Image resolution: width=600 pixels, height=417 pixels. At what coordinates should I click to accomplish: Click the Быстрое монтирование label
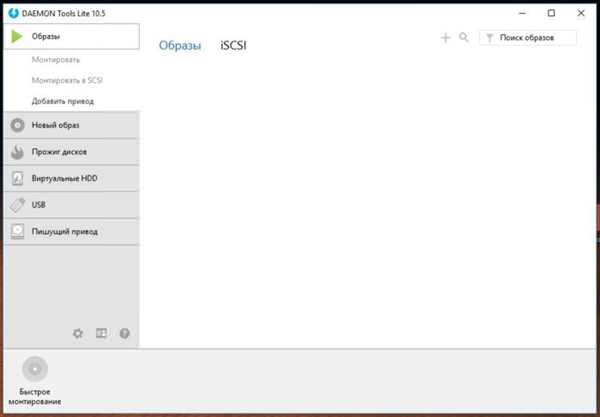[x=35, y=397]
